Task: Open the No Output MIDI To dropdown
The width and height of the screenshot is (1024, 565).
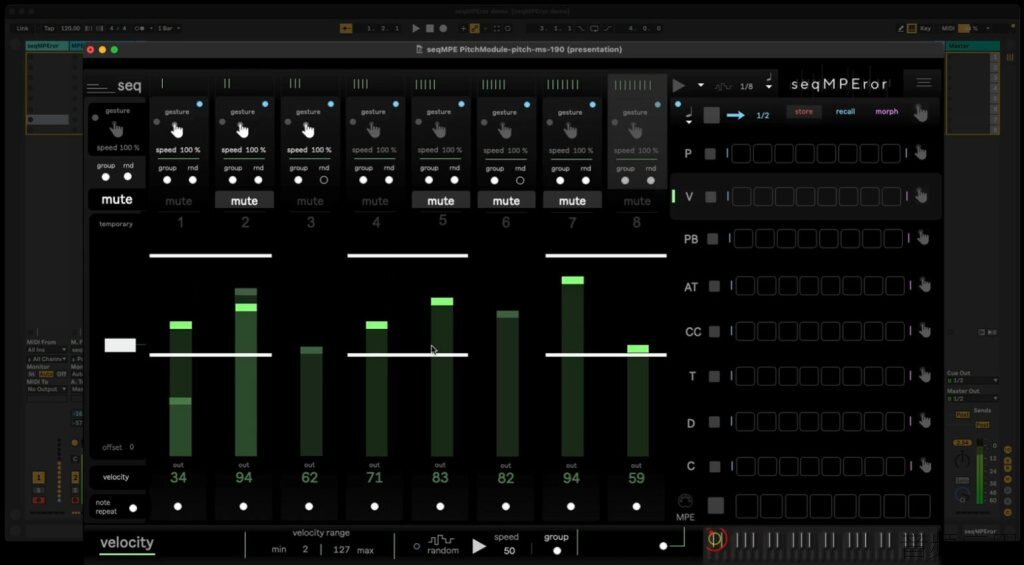Action: click(46, 389)
